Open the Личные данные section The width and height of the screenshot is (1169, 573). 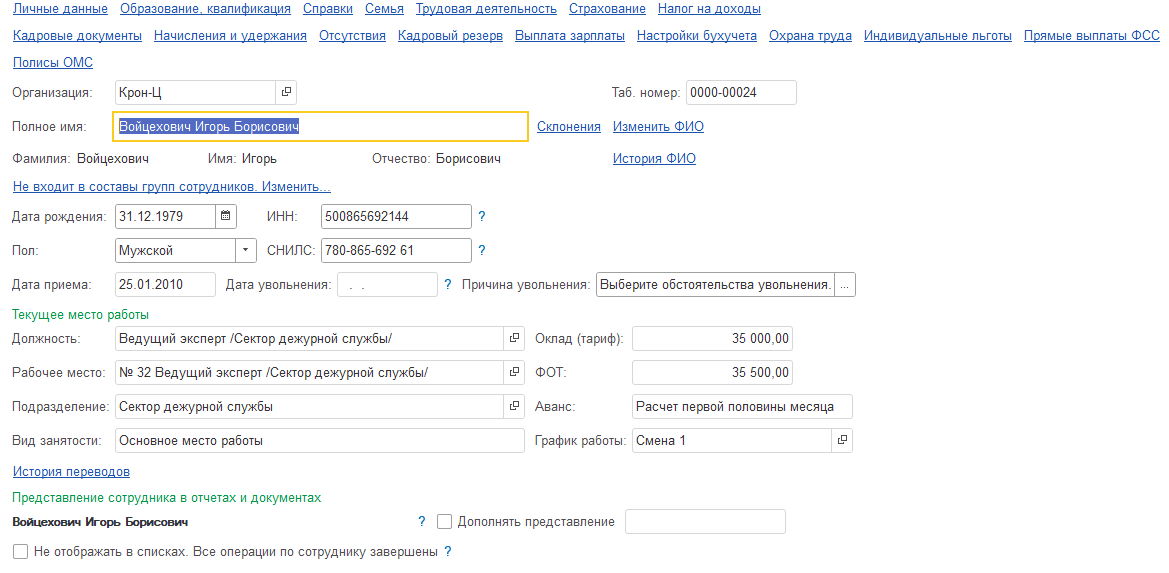tap(59, 9)
